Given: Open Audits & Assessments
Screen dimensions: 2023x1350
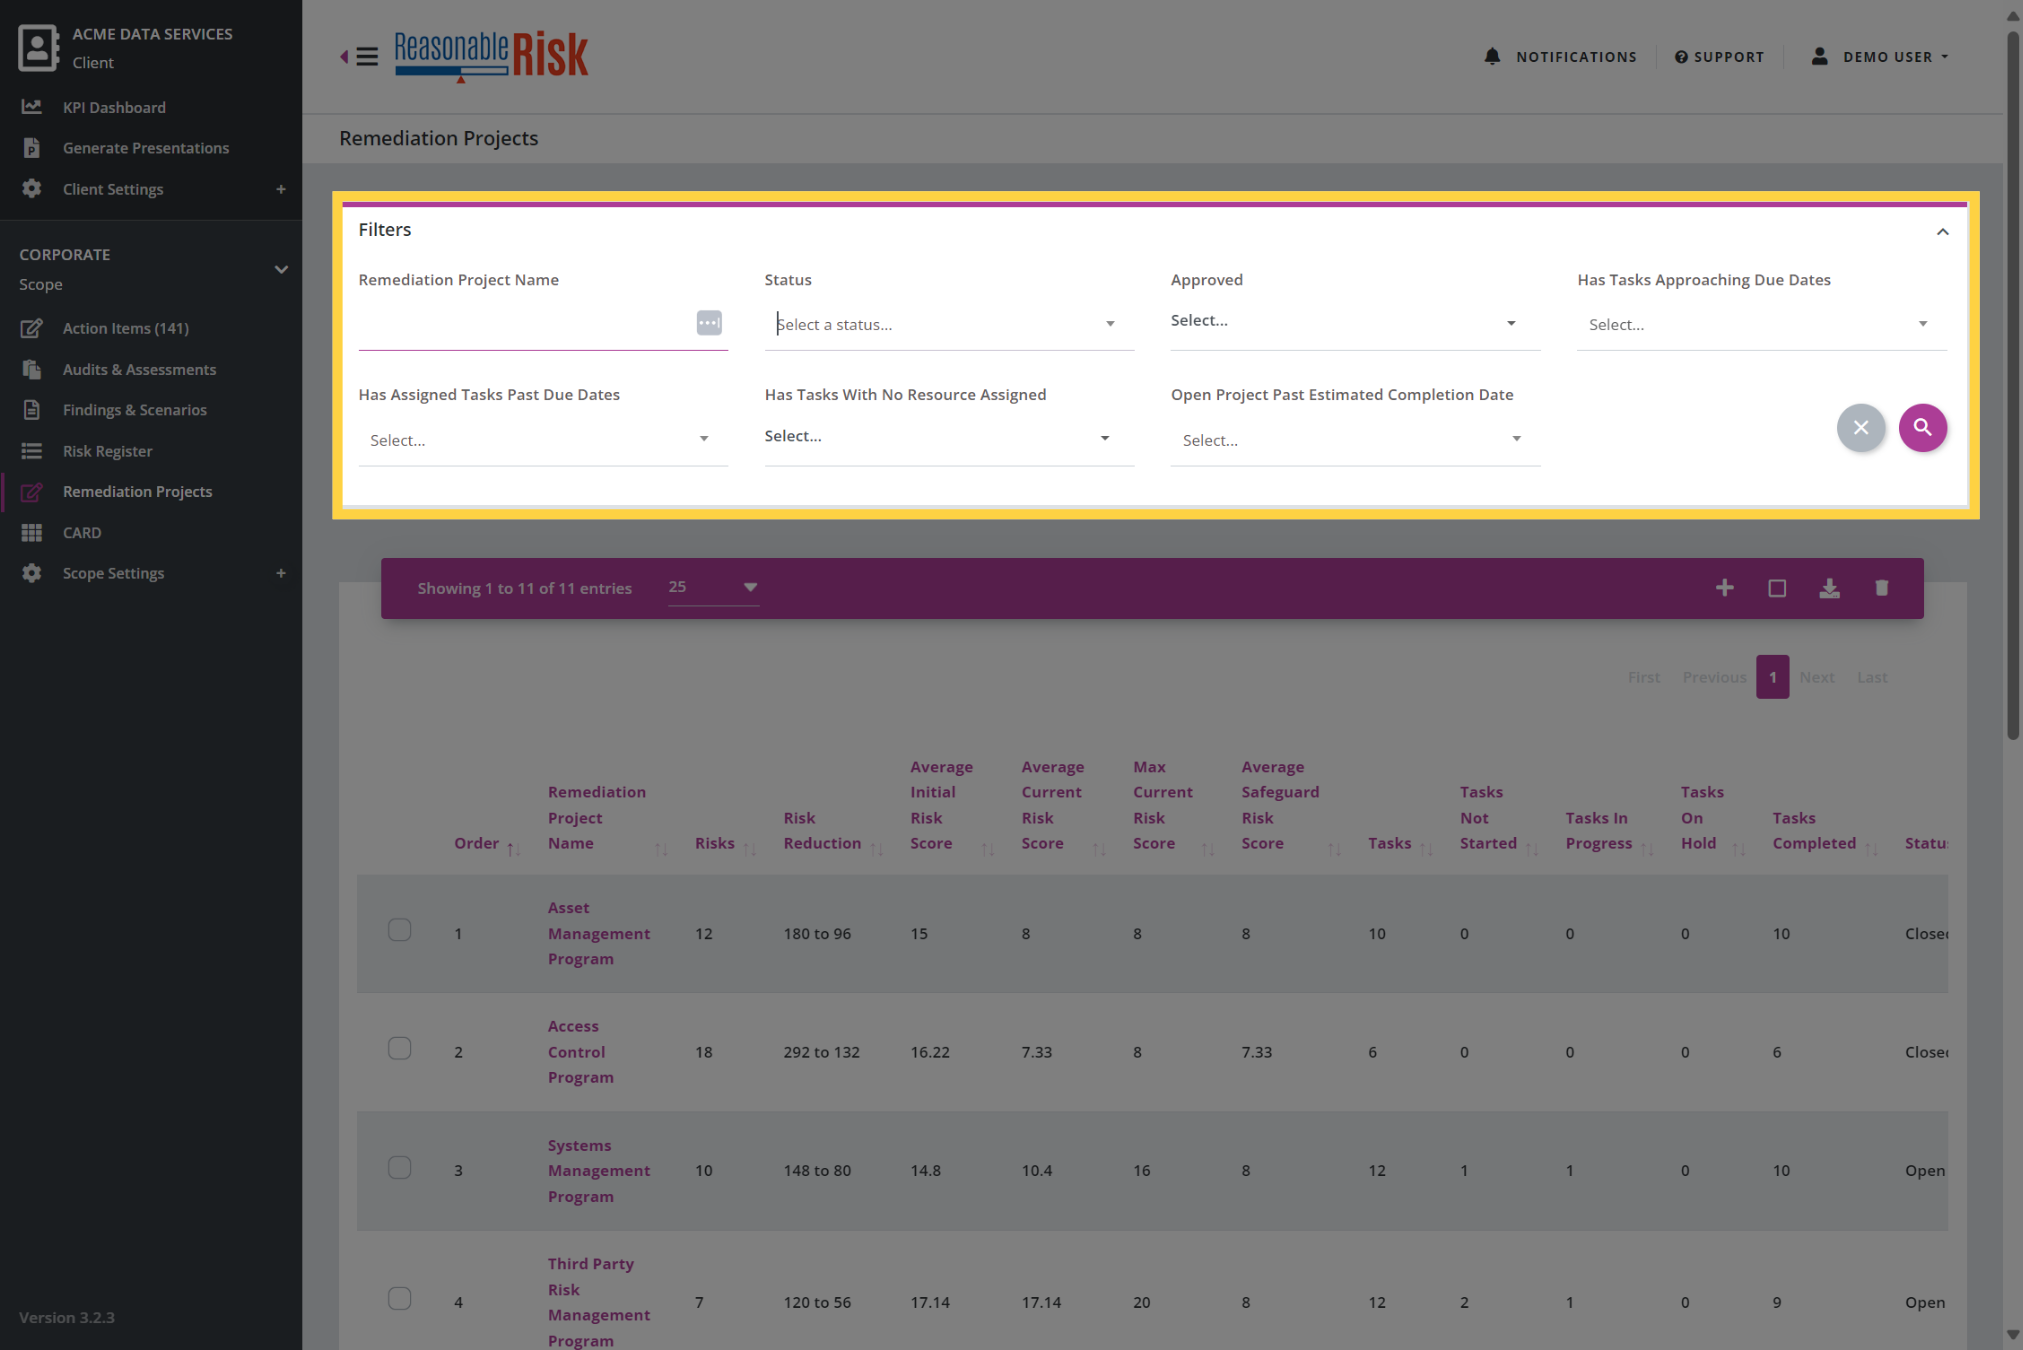Looking at the screenshot, I should 139,369.
